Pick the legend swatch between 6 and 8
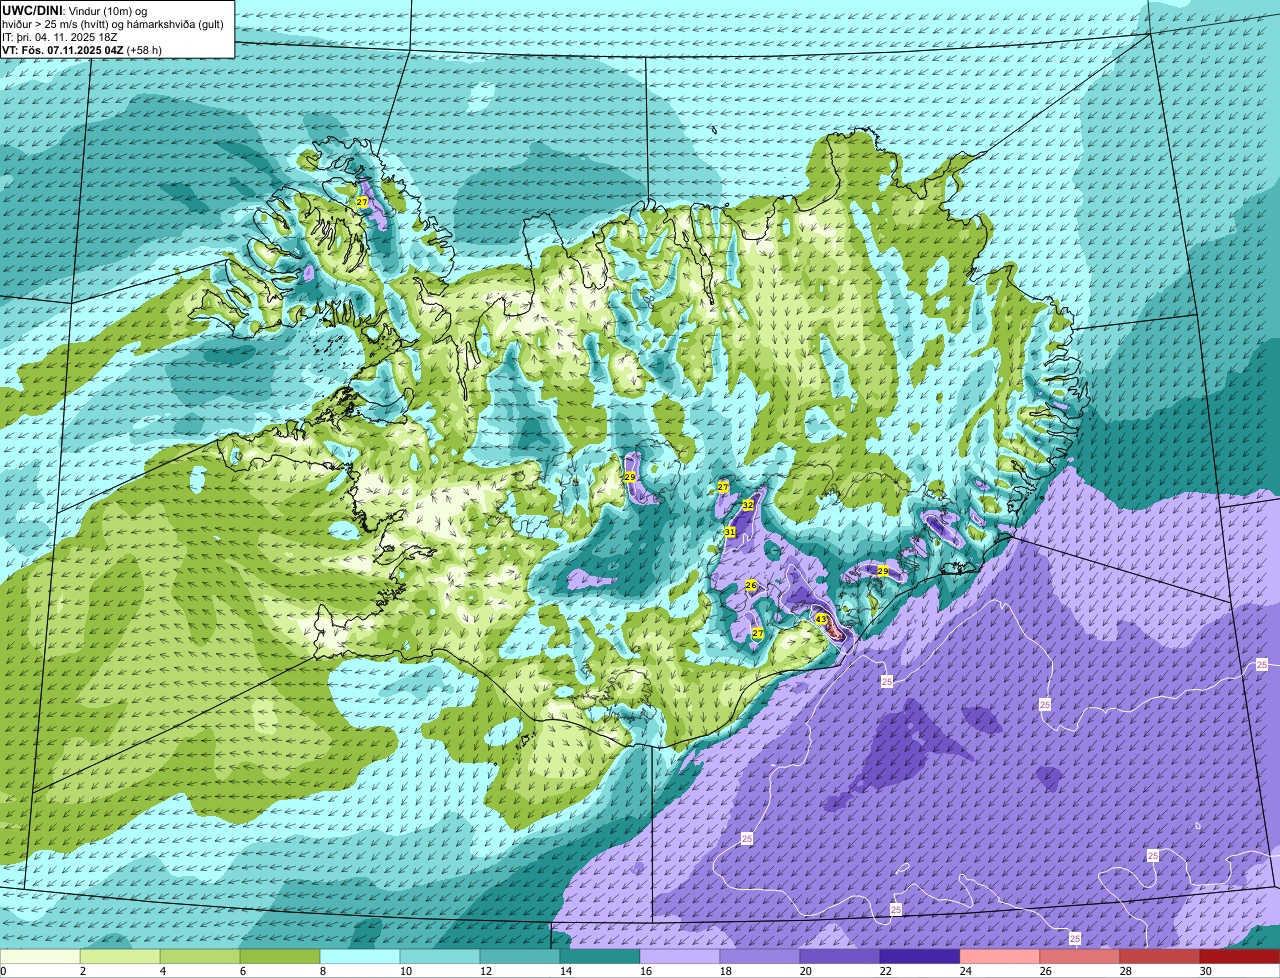Screen dimensions: 1280x978 click(x=280, y=957)
